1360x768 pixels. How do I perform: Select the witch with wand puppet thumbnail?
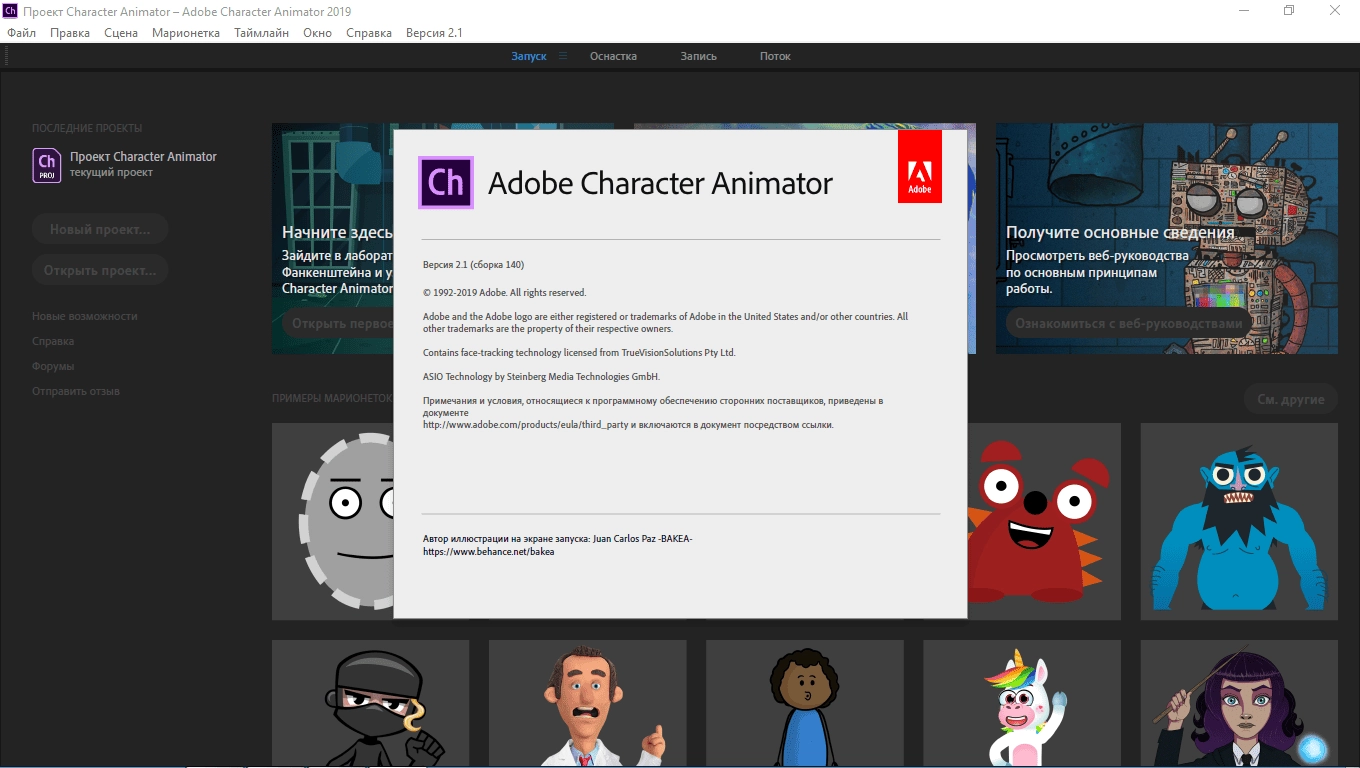pyautogui.click(x=1239, y=704)
